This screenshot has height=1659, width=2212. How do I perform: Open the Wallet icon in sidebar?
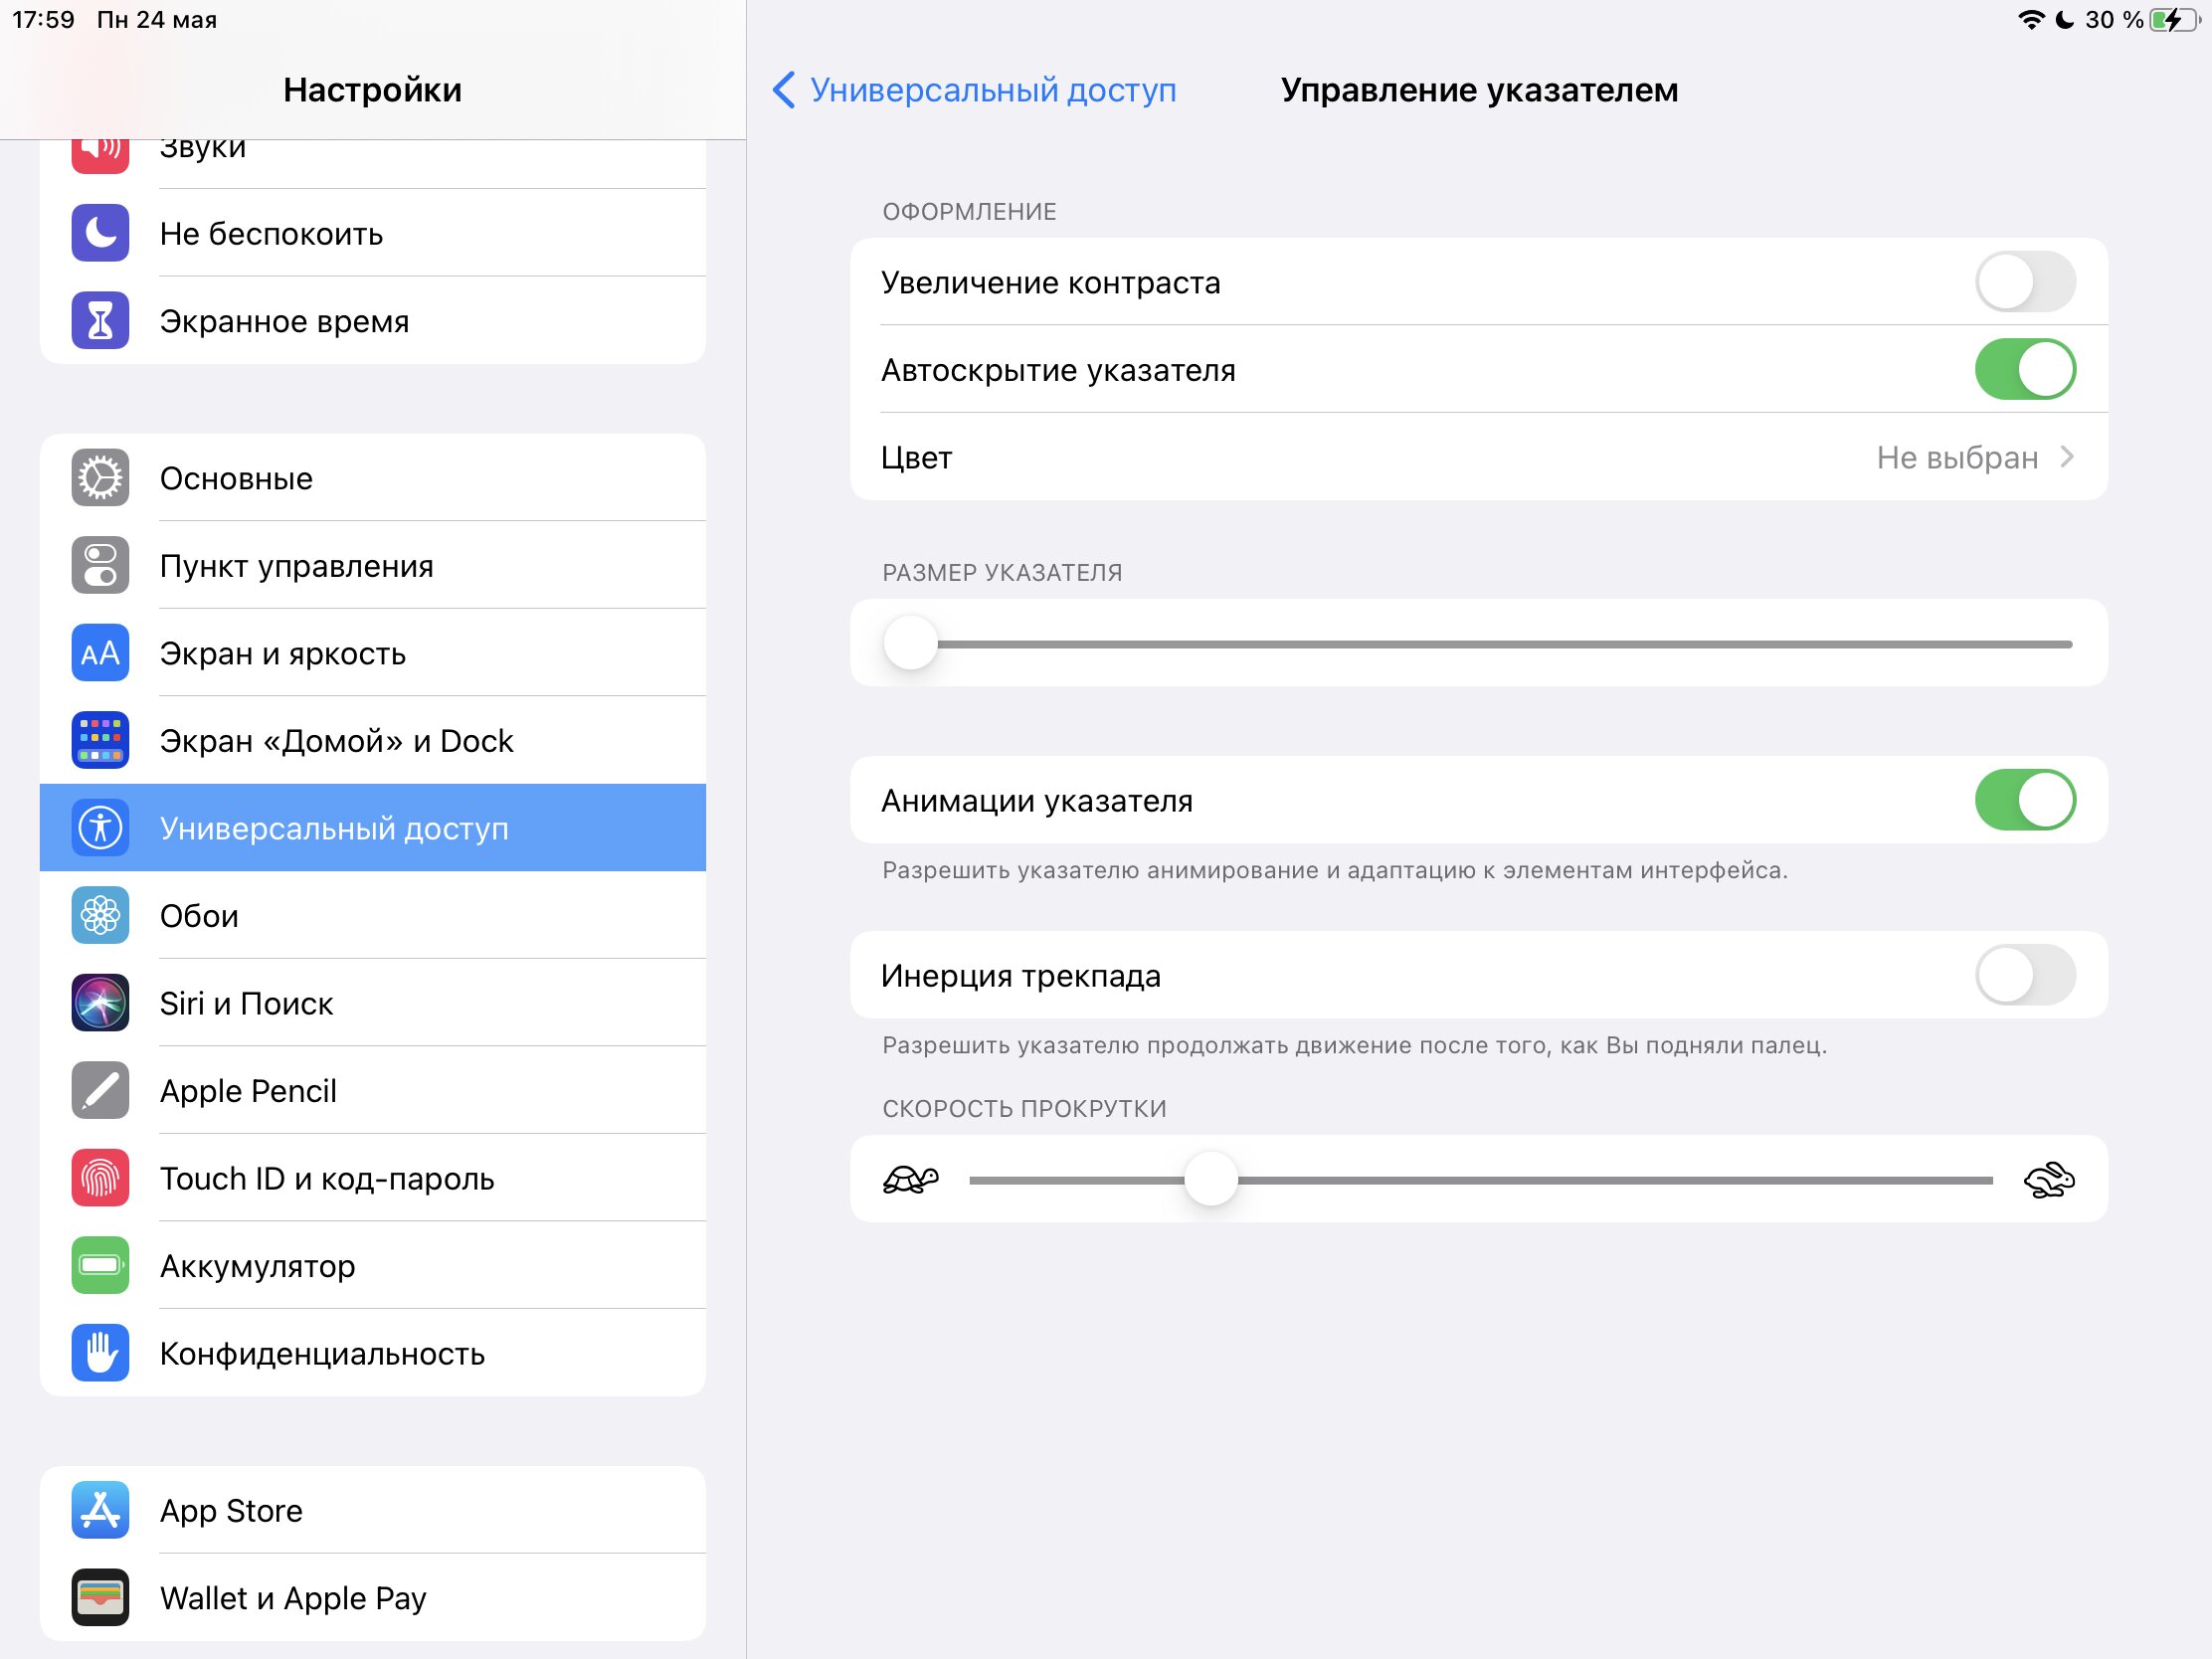(x=100, y=1598)
